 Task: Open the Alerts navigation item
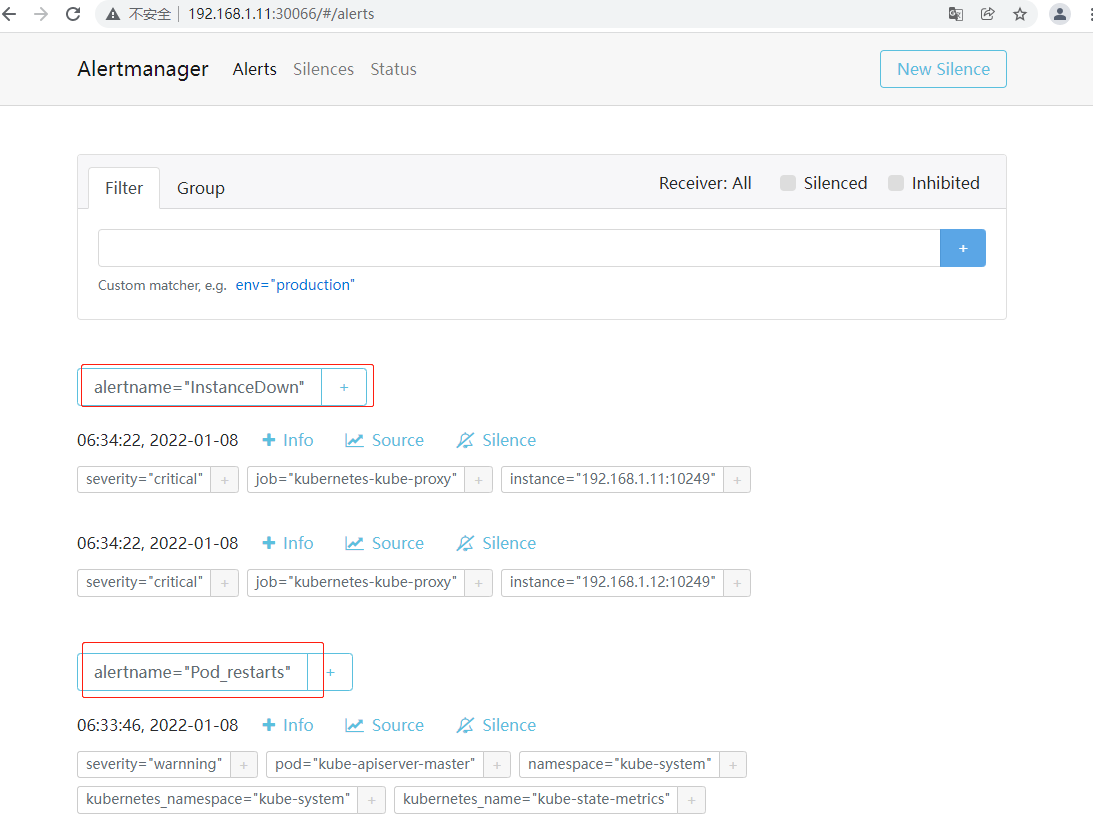pyautogui.click(x=254, y=69)
